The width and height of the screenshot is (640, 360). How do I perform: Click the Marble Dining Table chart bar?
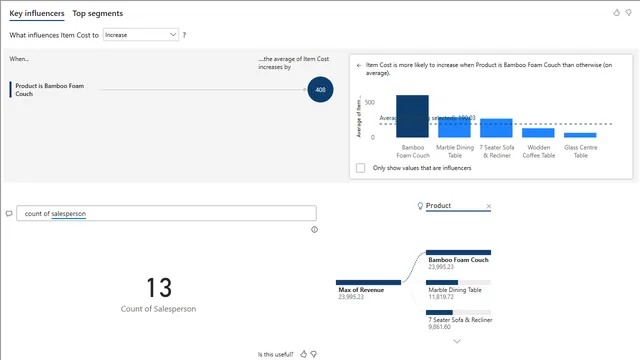click(x=454, y=127)
